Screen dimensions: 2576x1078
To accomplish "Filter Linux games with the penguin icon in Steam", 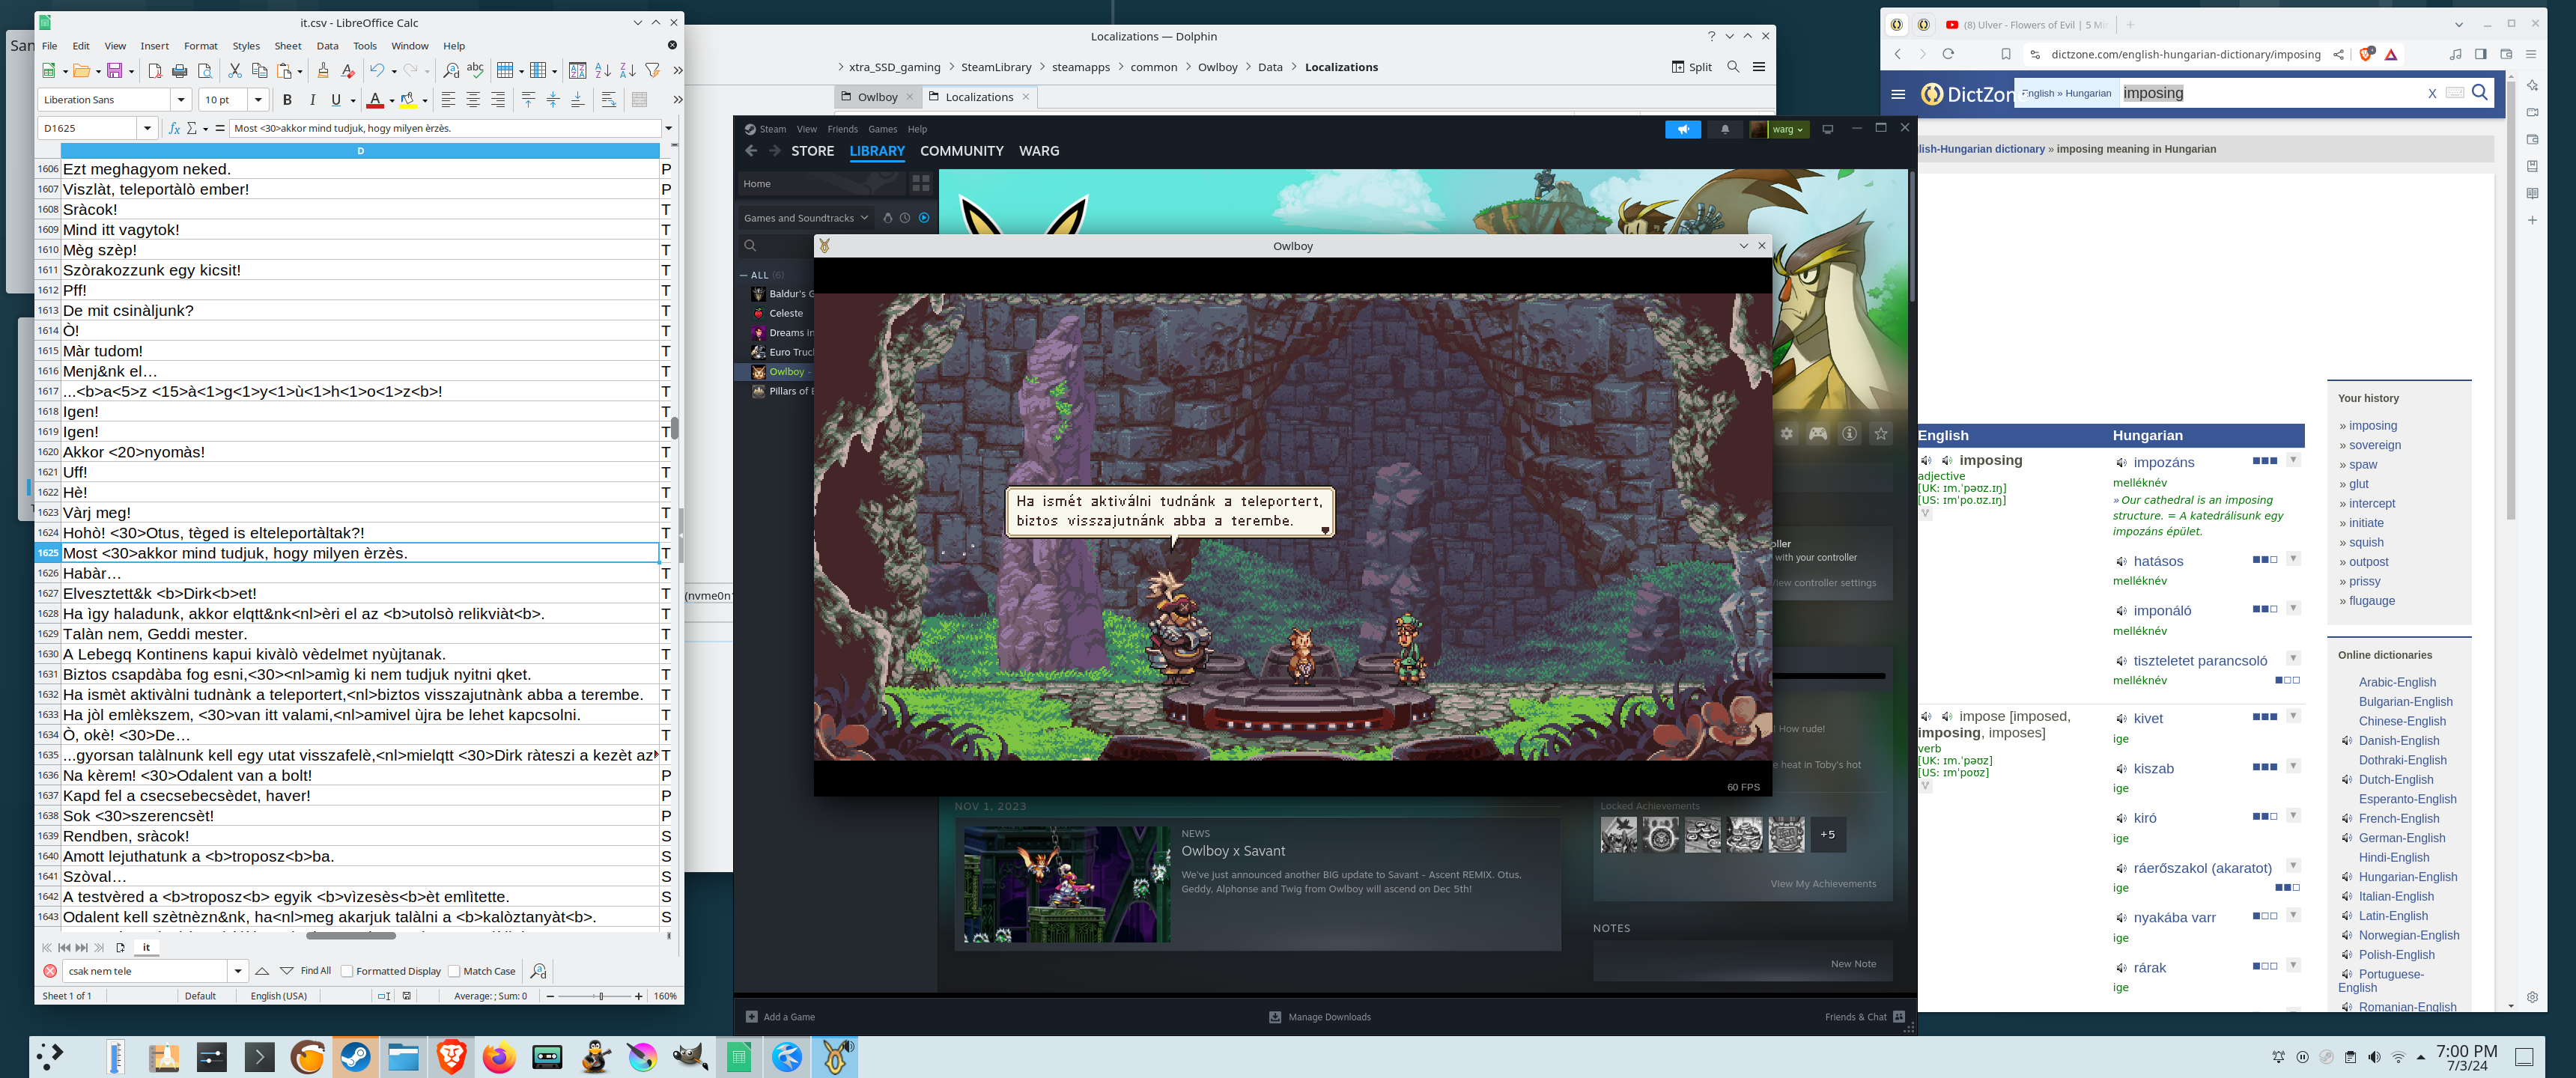I will point(888,218).
